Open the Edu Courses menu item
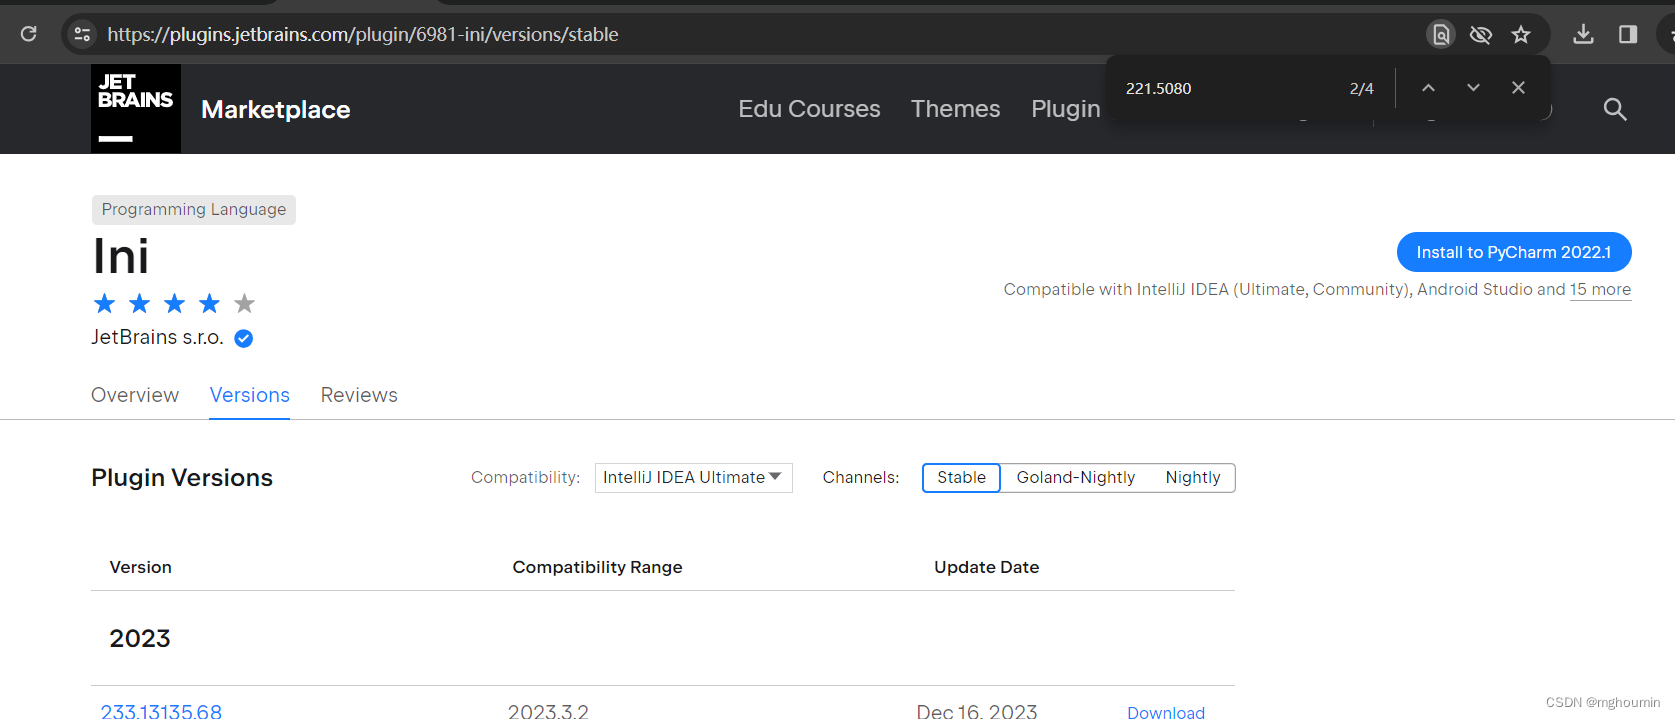The width and height of the screenshot is (1675, 719). 809,109
